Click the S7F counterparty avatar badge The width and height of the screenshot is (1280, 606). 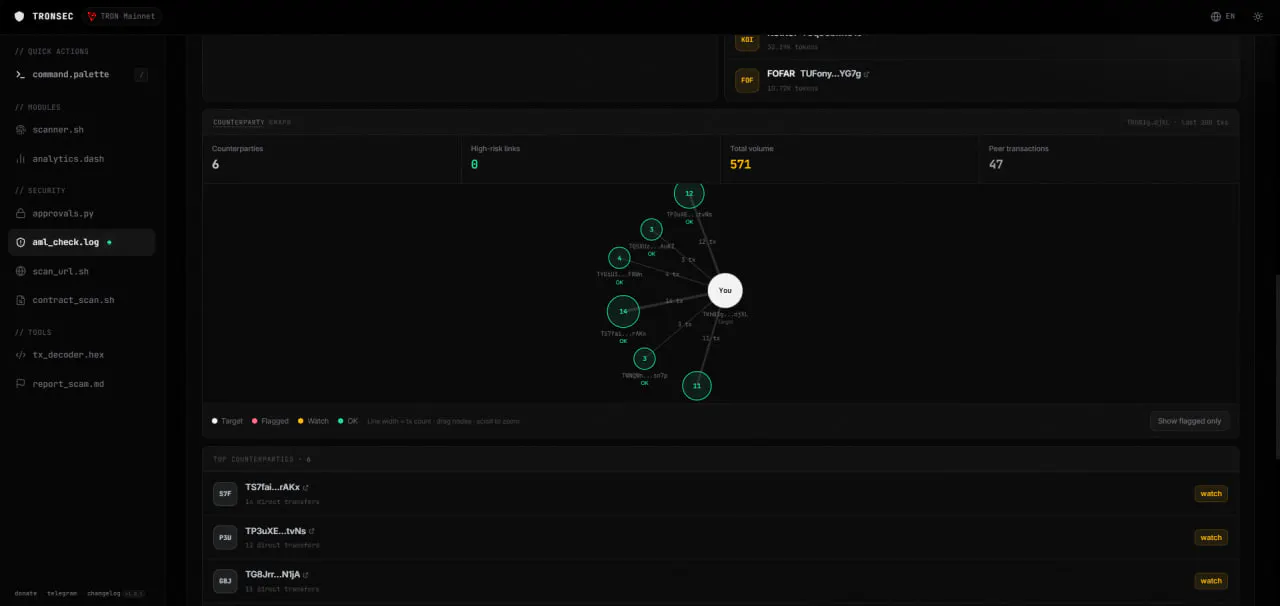coord(225,493)
